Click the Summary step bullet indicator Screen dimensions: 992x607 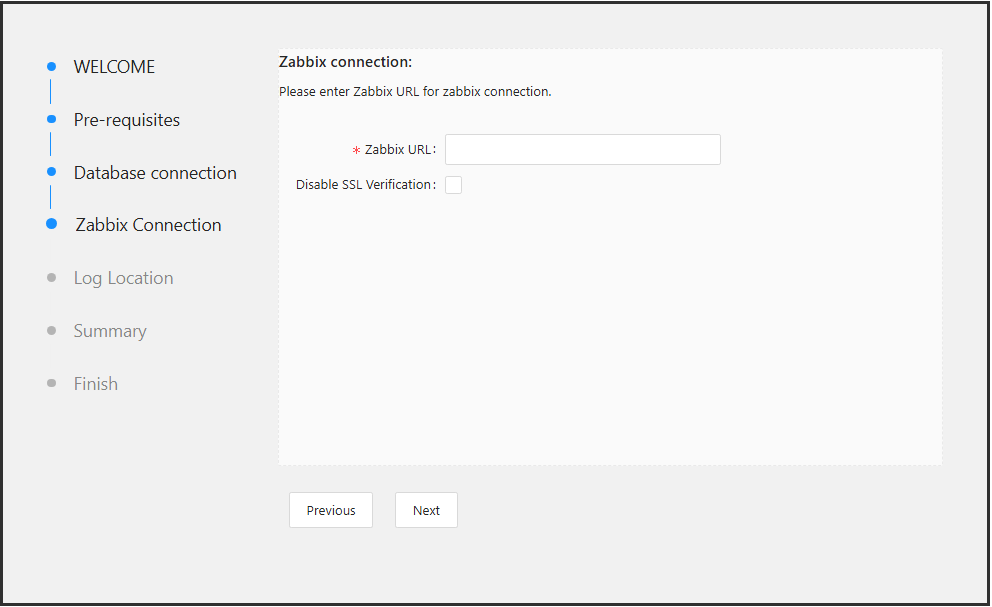[x=50, y=330]
